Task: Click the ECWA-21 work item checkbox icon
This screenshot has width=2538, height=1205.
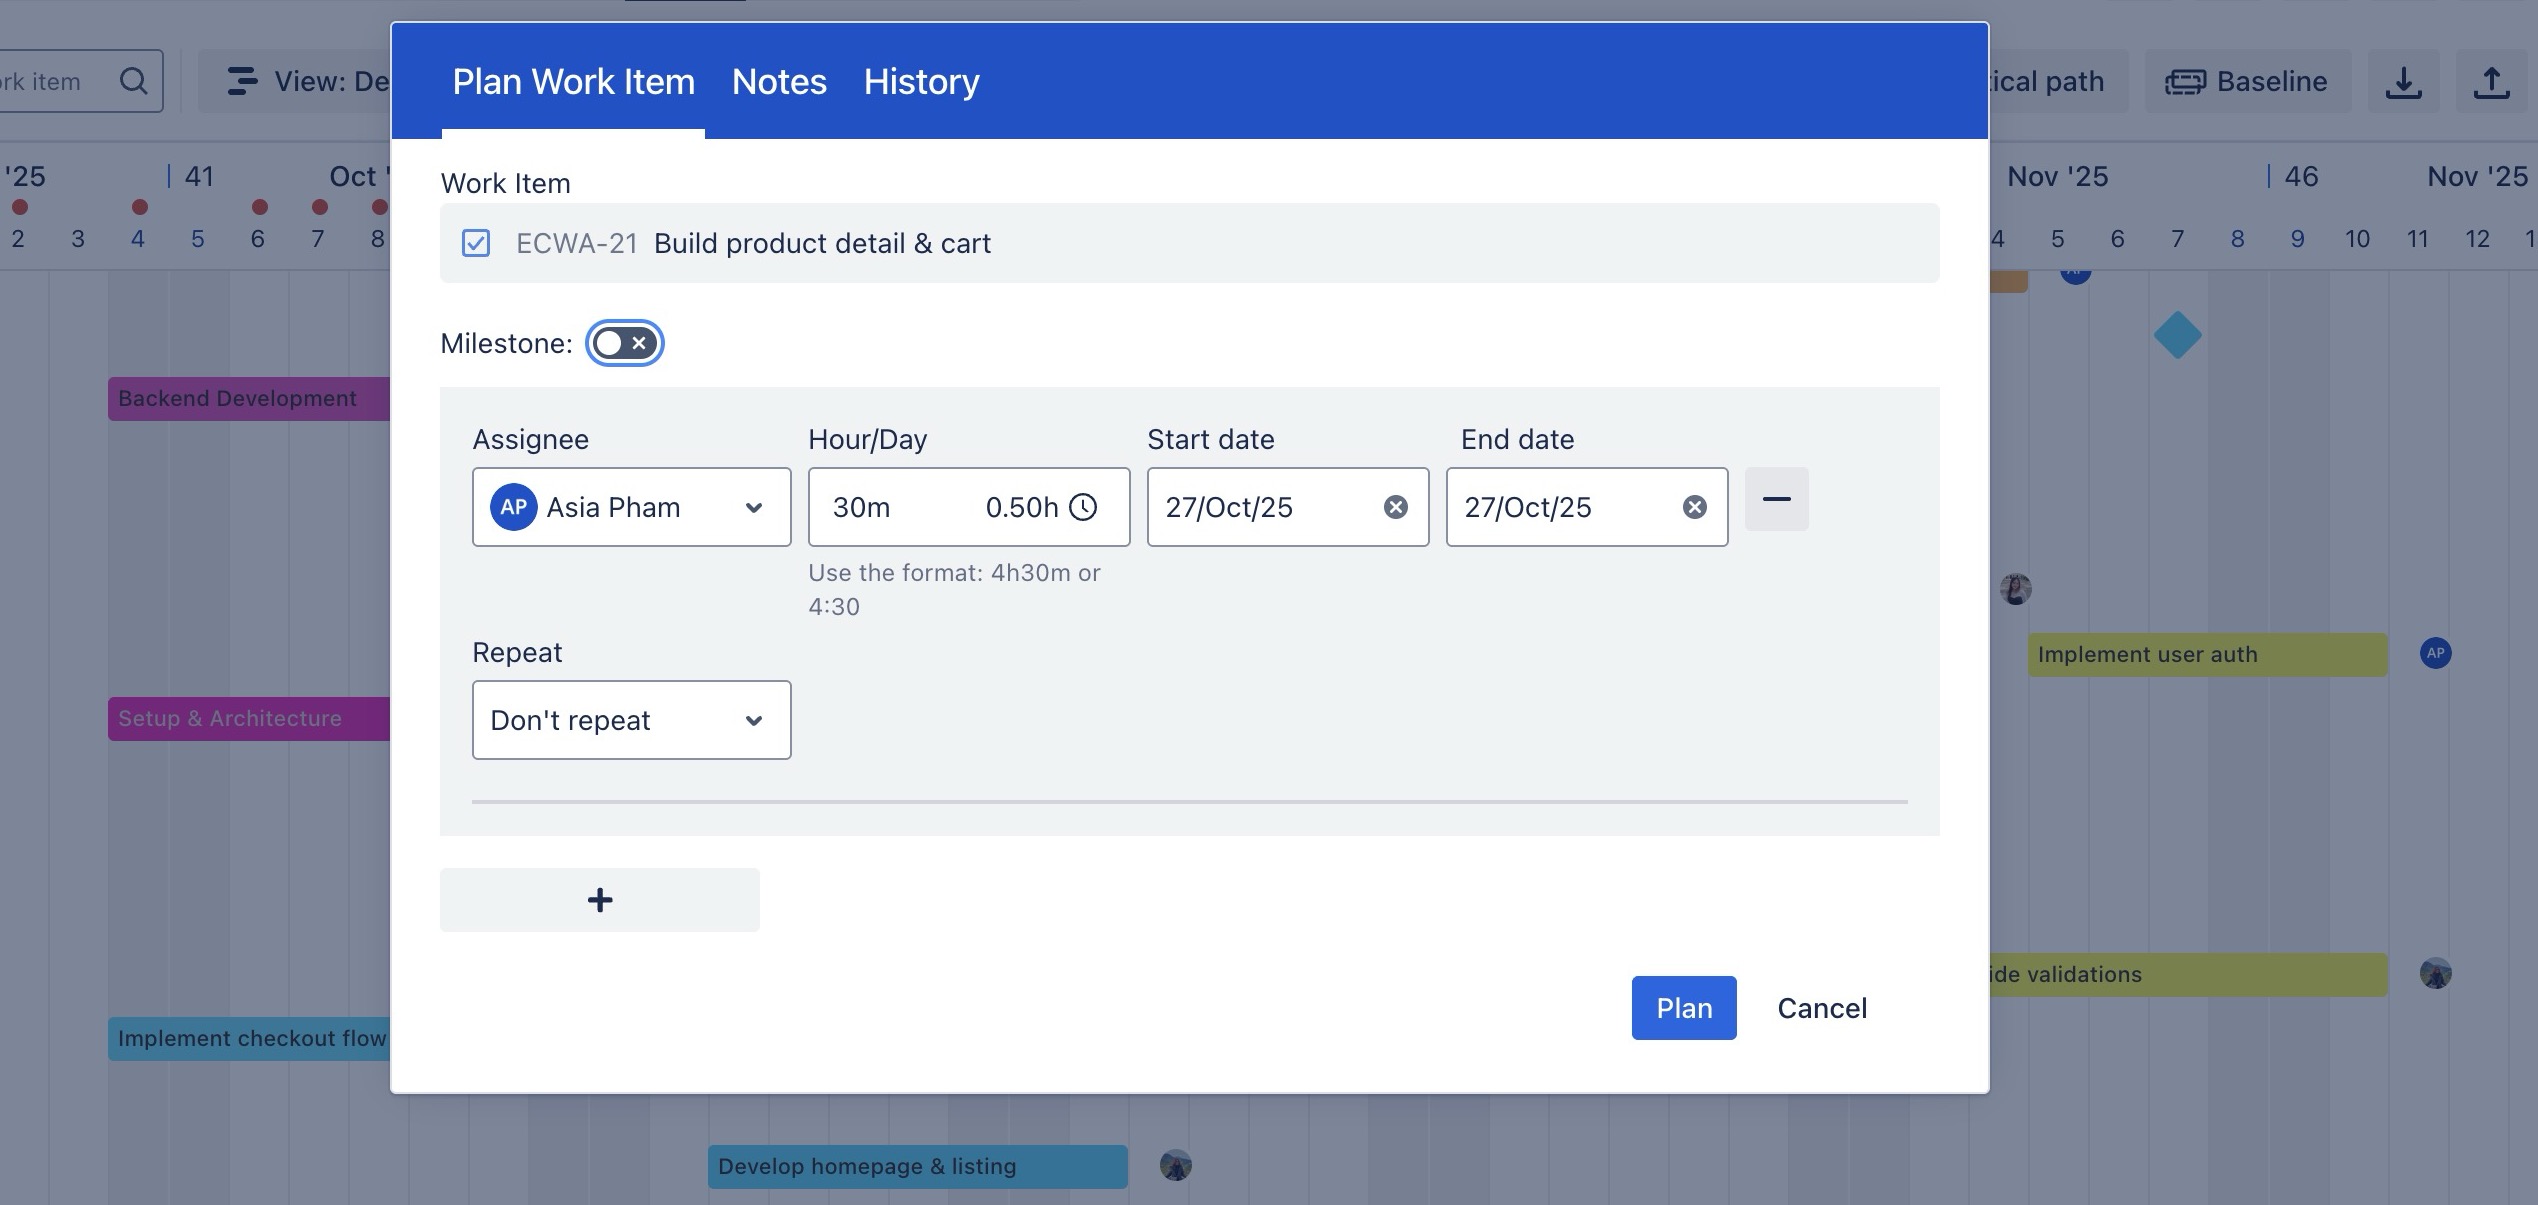Action: tap(476, 243)
